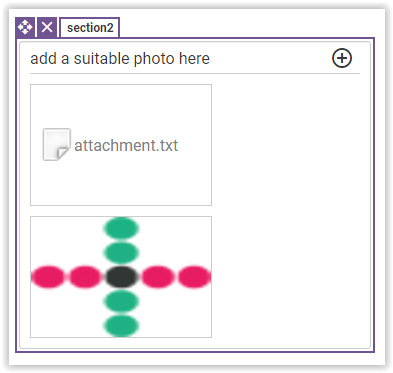Click the topmost green dot in the image
This screenshot has width=393, height=373.
point(121,228)
